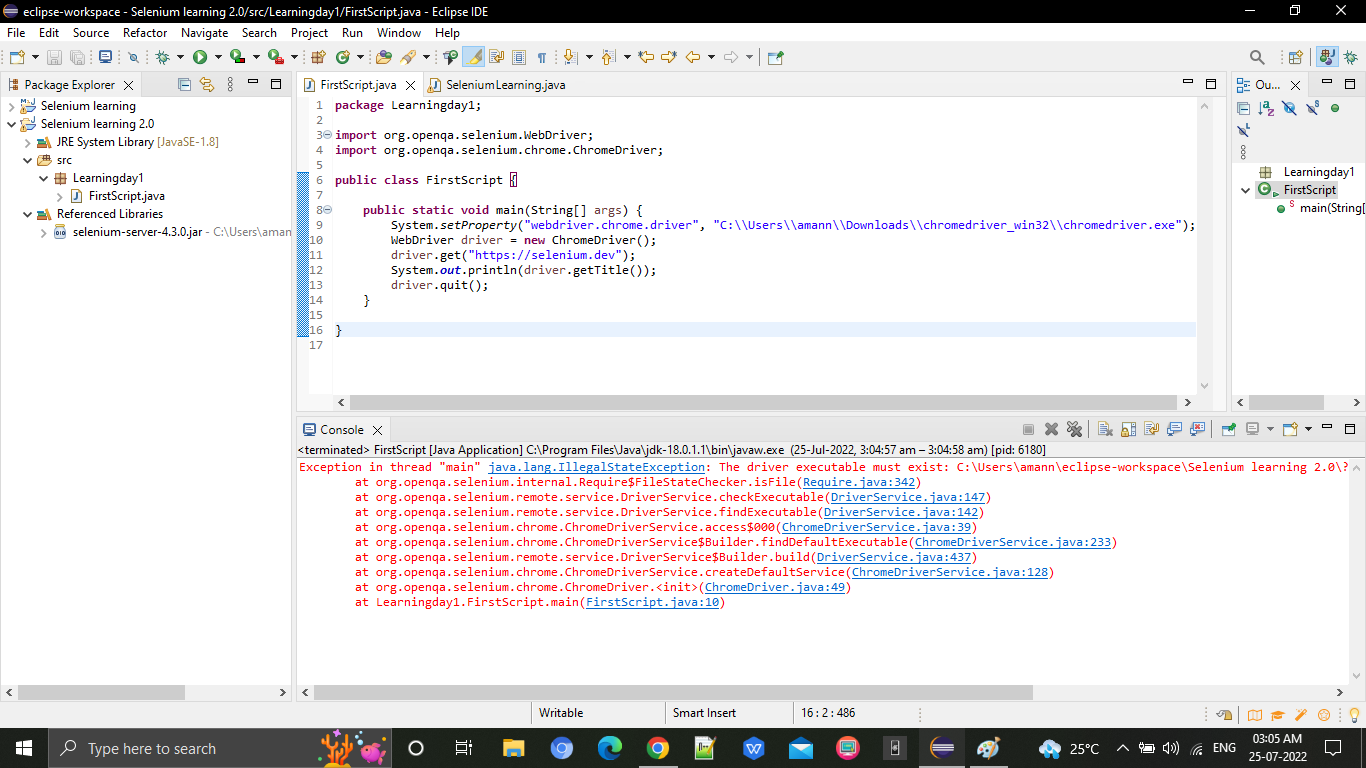Viewport: 1366px width, 768px height.
Task: Open the Run dropdown arrow
Action: coord(217,57)
